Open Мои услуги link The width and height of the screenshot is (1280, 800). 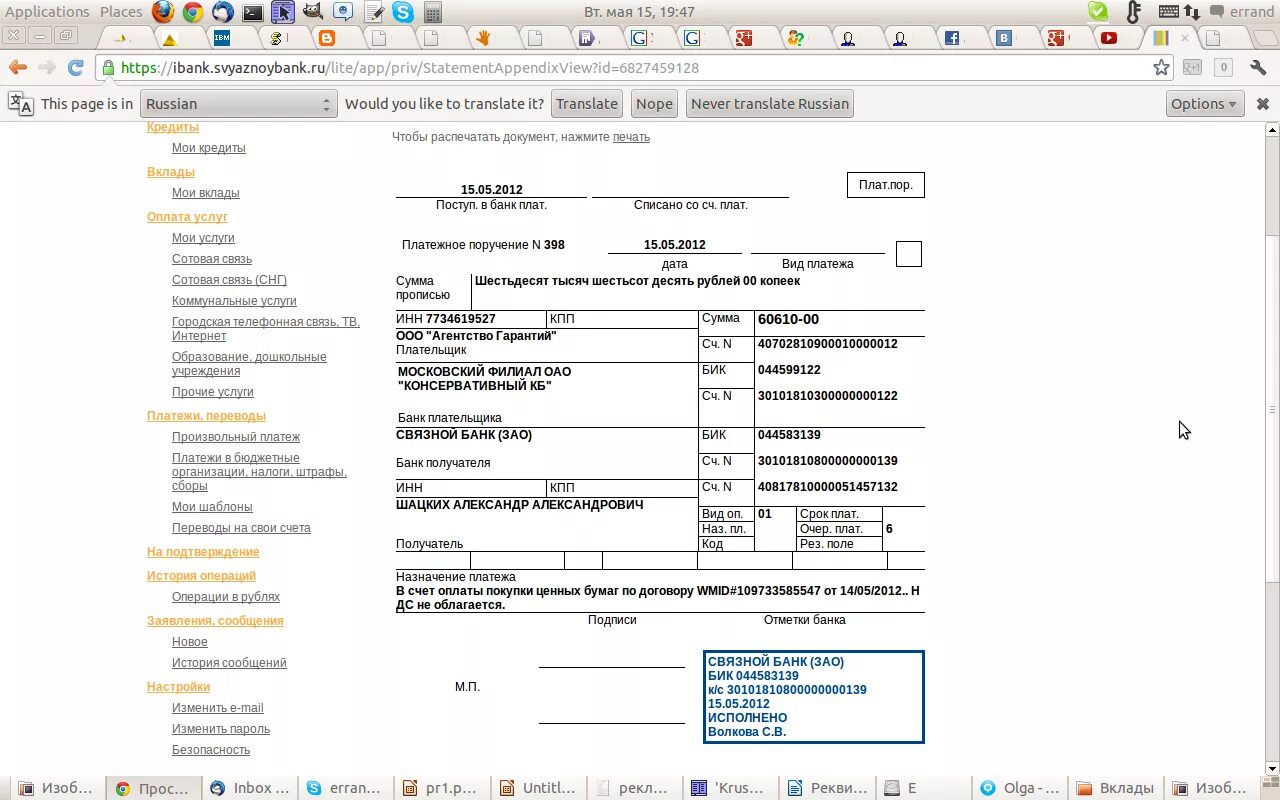203,238
